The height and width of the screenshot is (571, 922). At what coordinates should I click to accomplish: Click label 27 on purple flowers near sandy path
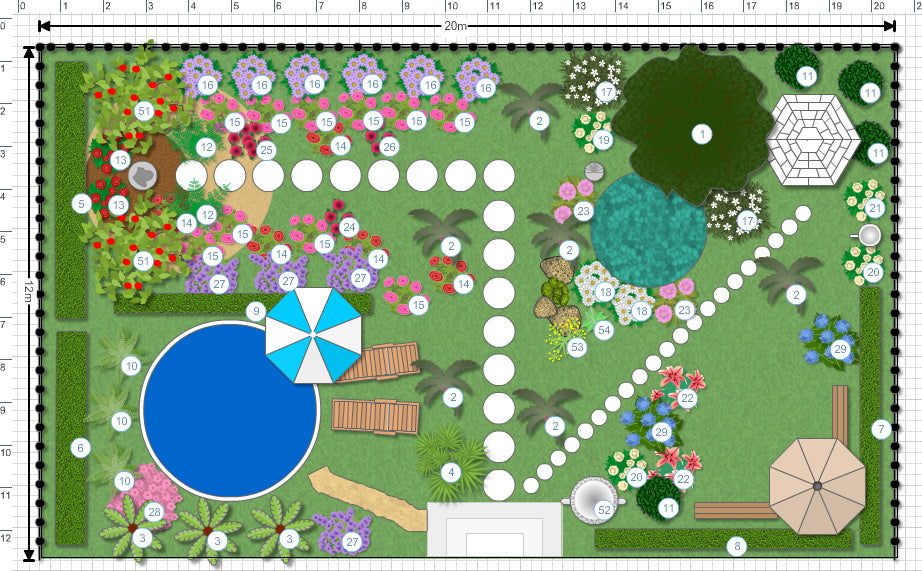352,542
